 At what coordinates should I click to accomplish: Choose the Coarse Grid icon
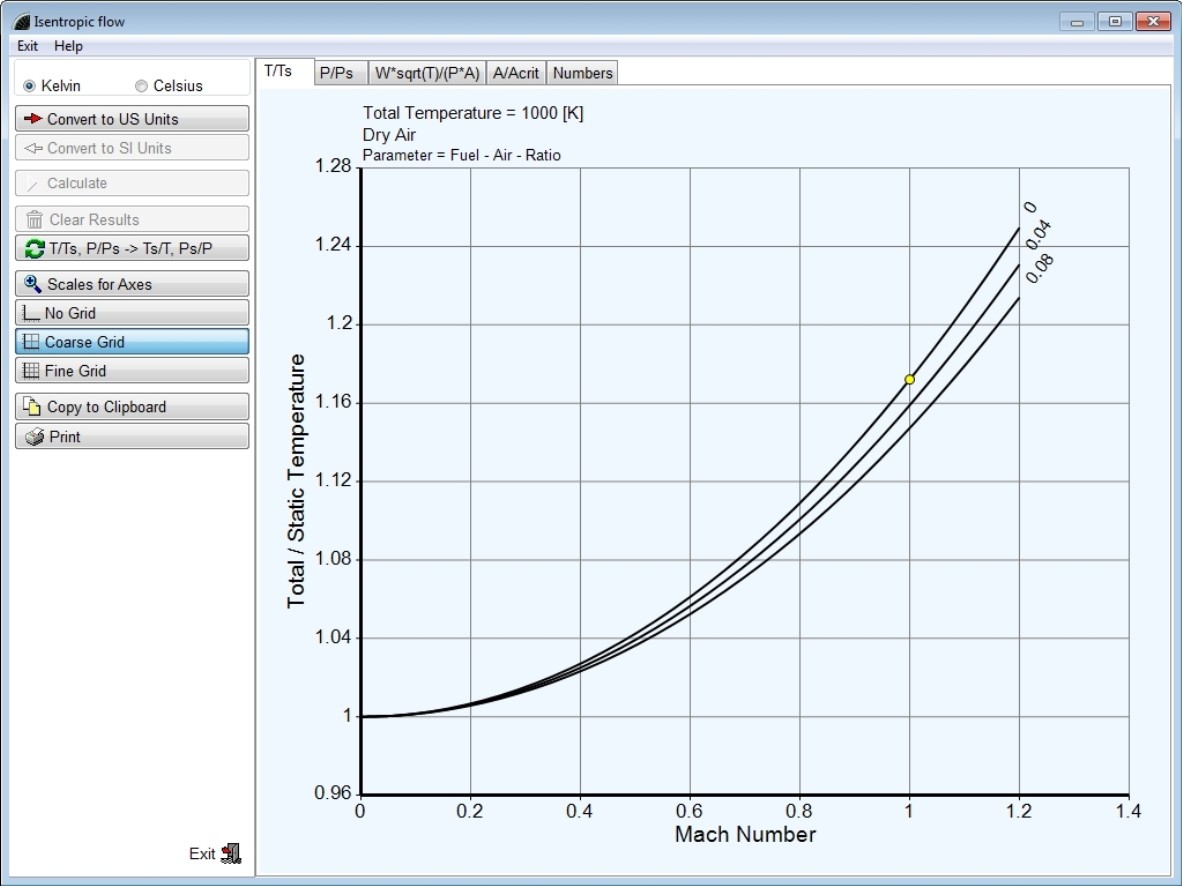coord(31,342)
